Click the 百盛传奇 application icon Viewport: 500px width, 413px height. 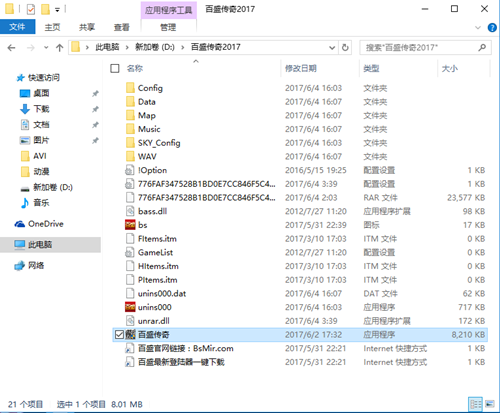coord(130,334)
